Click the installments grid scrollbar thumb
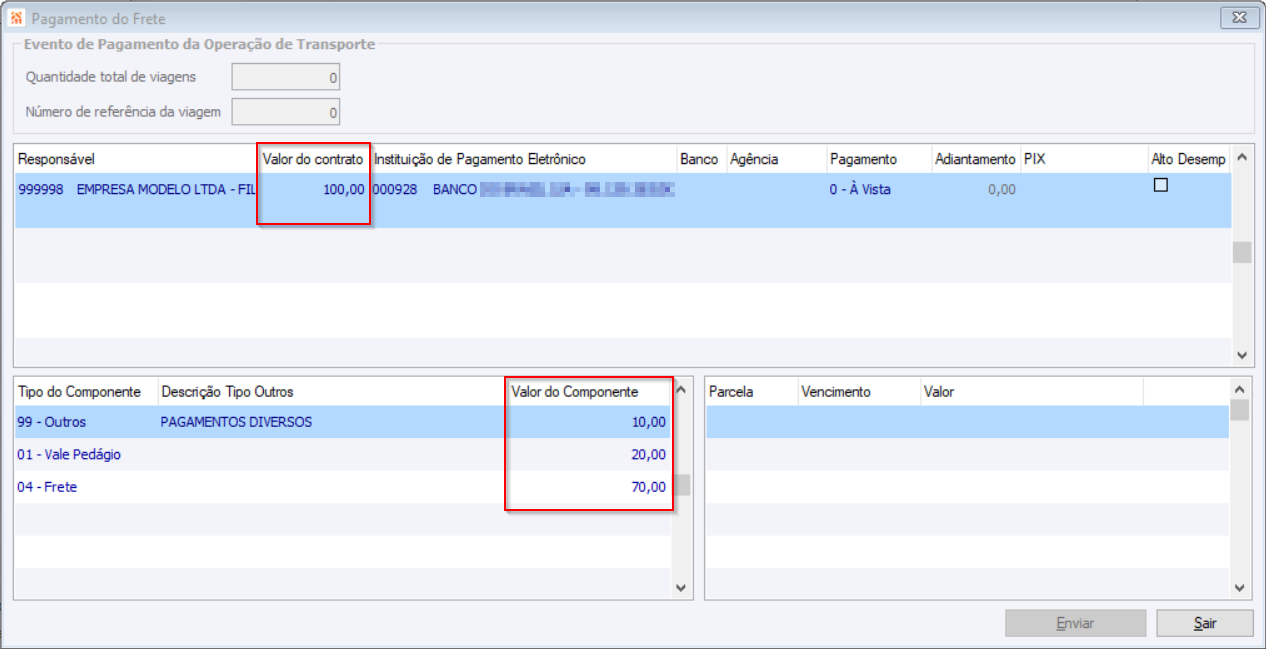 1240,410
